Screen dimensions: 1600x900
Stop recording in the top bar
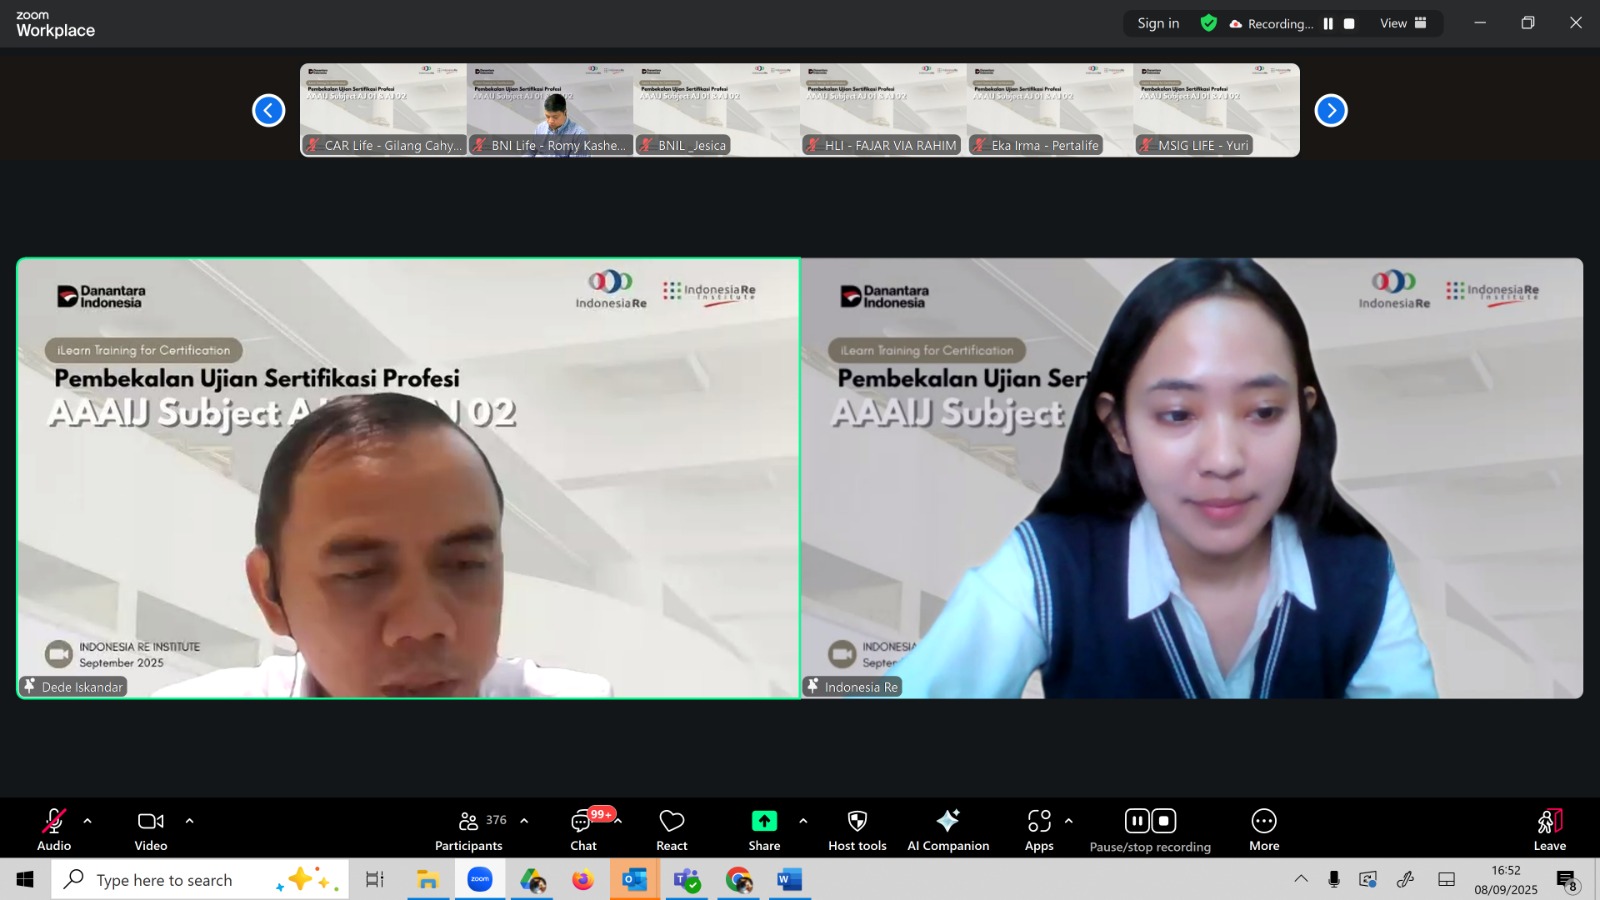coord(1349,24)
